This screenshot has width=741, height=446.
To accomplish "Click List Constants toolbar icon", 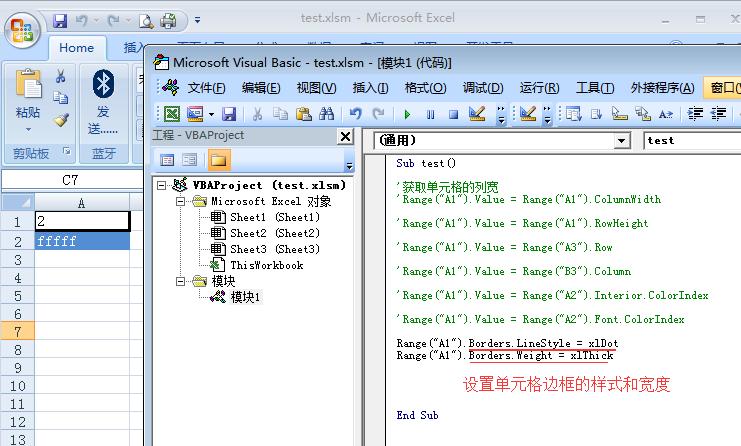I will click(596, 114).
